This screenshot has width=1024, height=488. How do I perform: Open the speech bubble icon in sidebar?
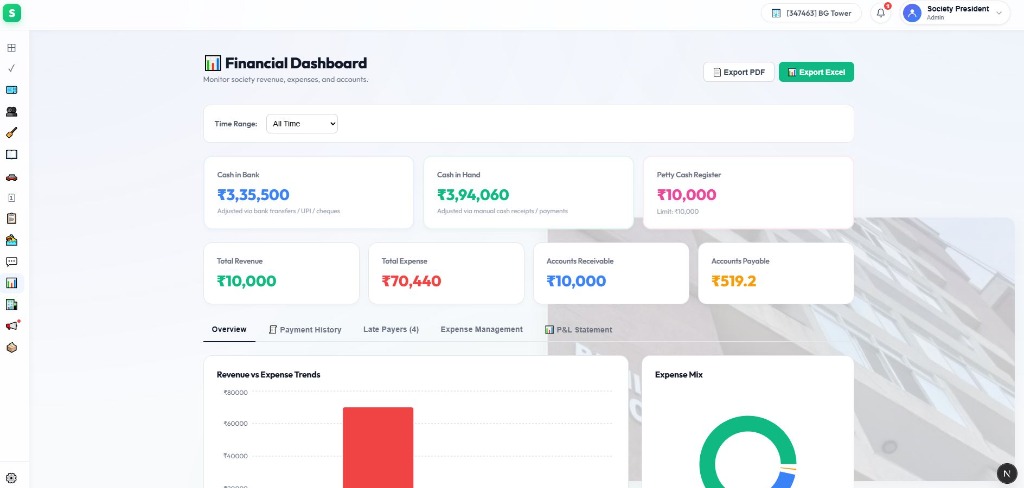point(11,262)
